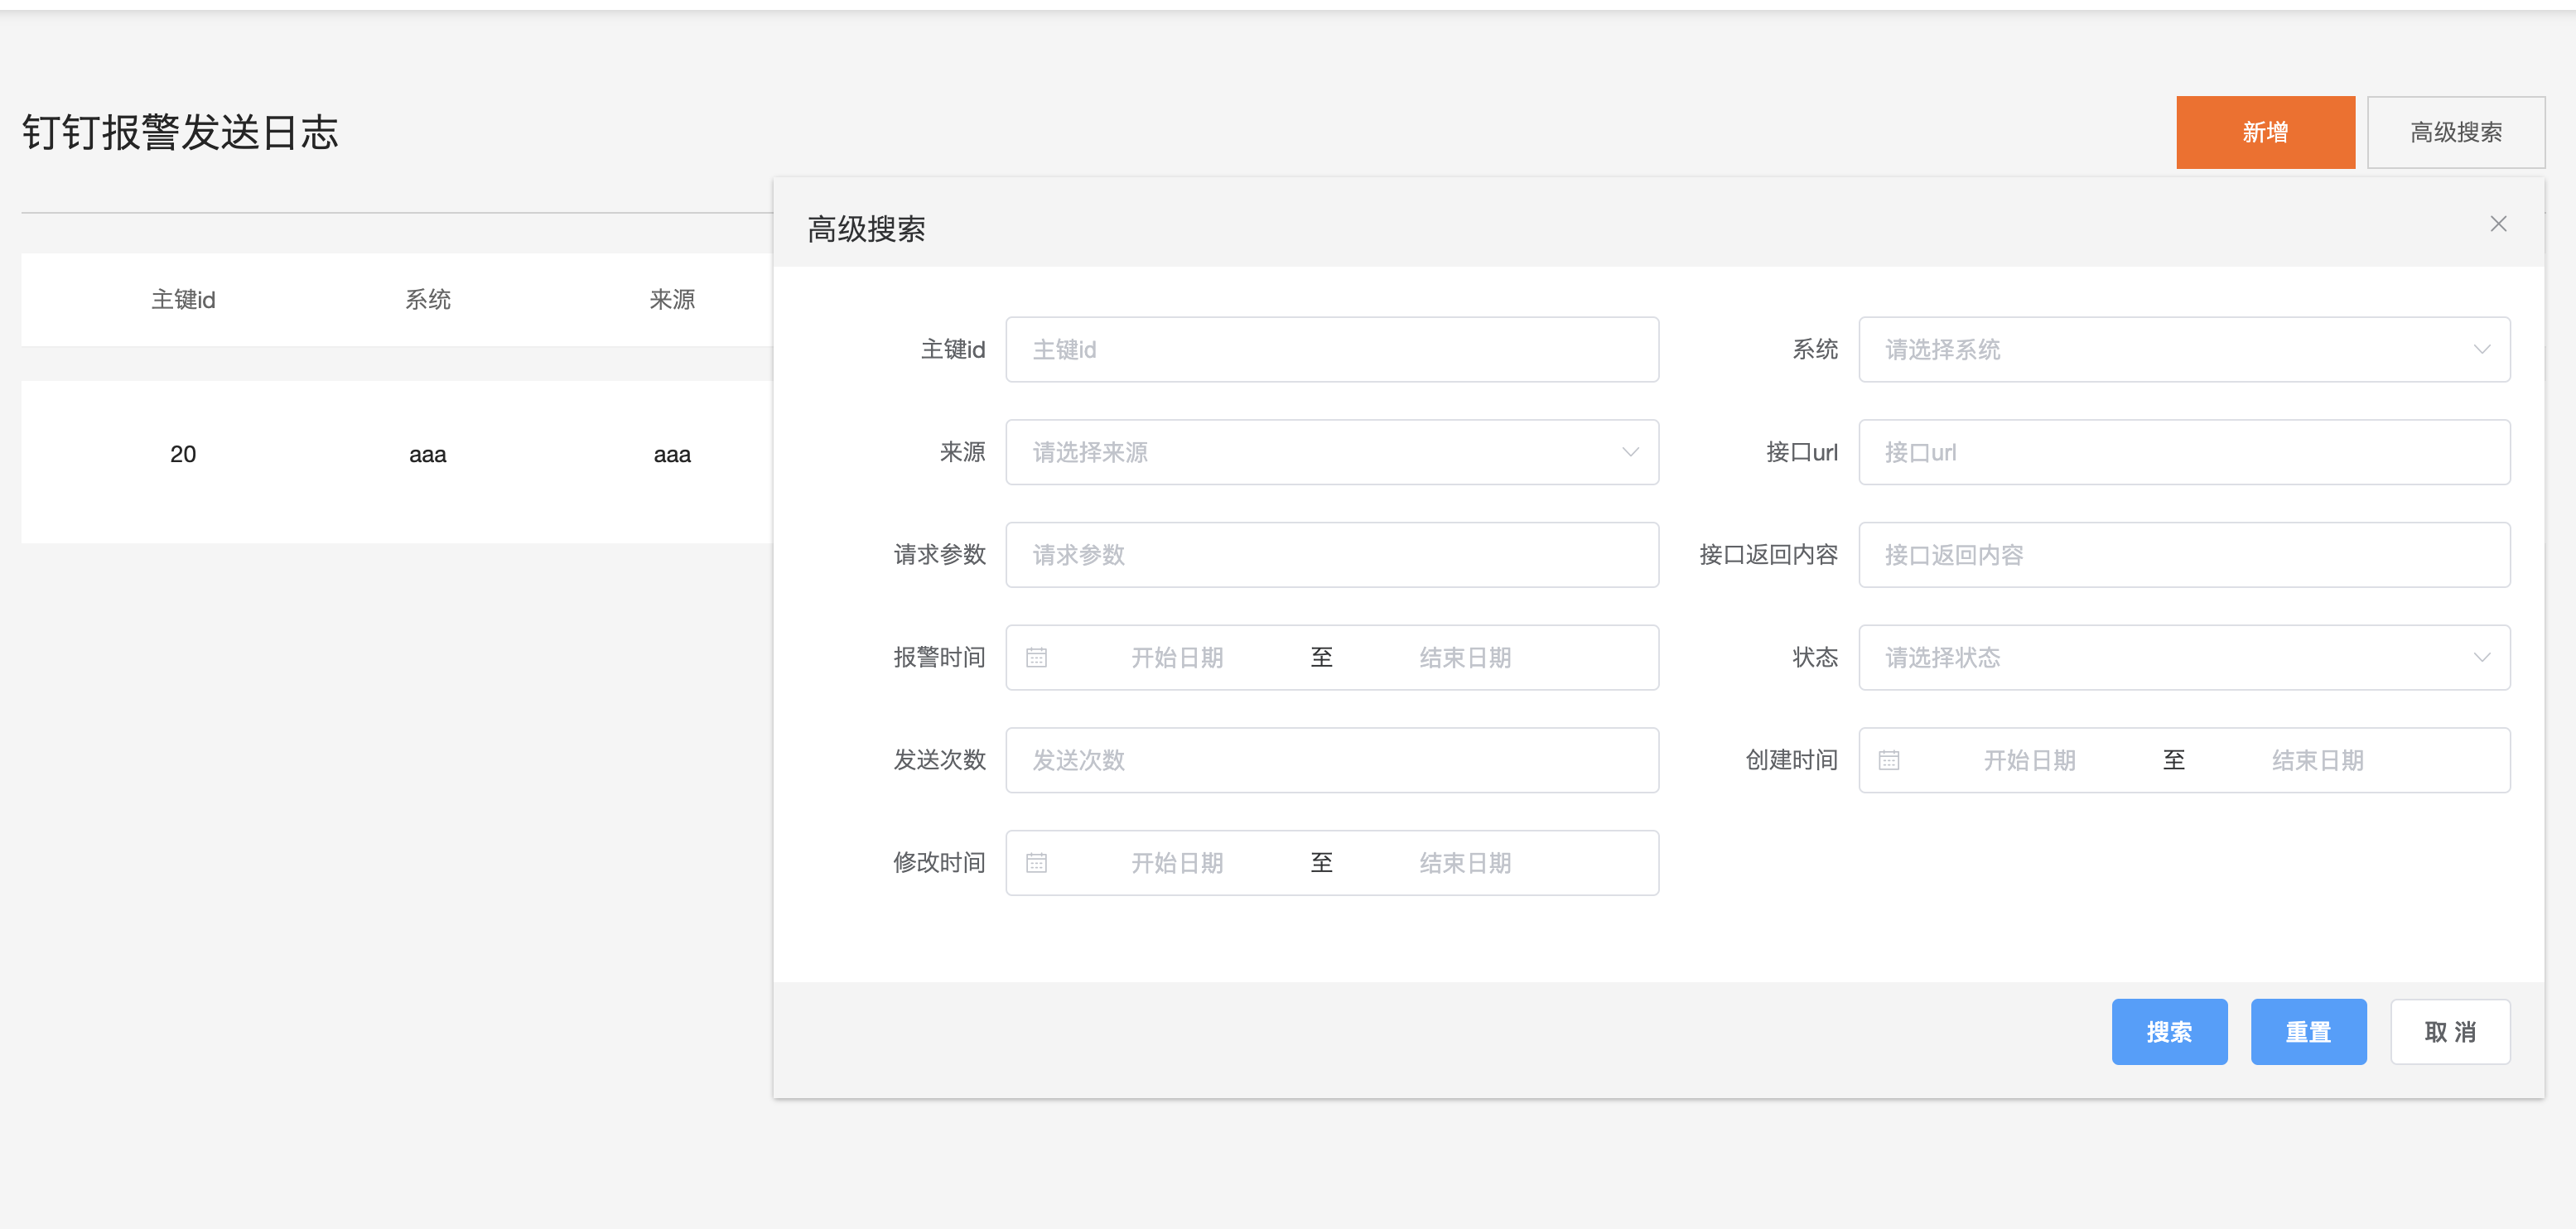Focus the 发送次数 input field
The height and width of the screenshot is (1229, 2576).
coord(1332,761)
